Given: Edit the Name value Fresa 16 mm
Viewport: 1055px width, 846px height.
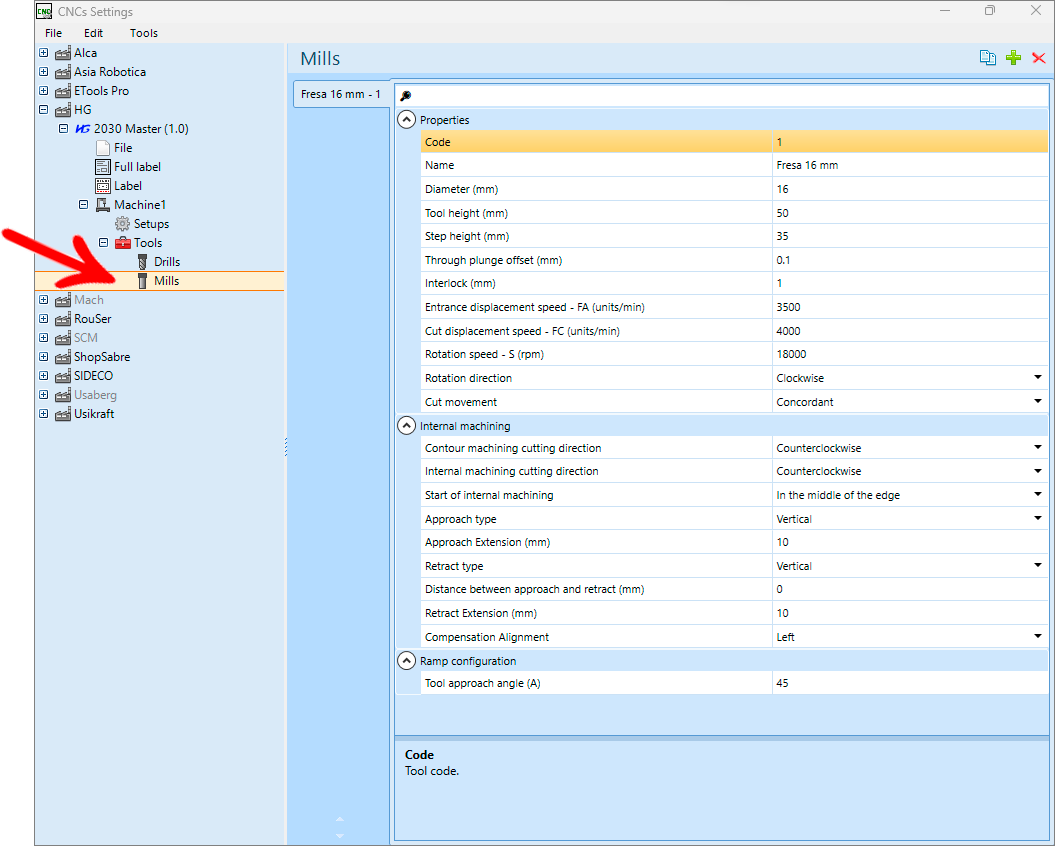Looking at the screenshot, I should coord(910,166).
